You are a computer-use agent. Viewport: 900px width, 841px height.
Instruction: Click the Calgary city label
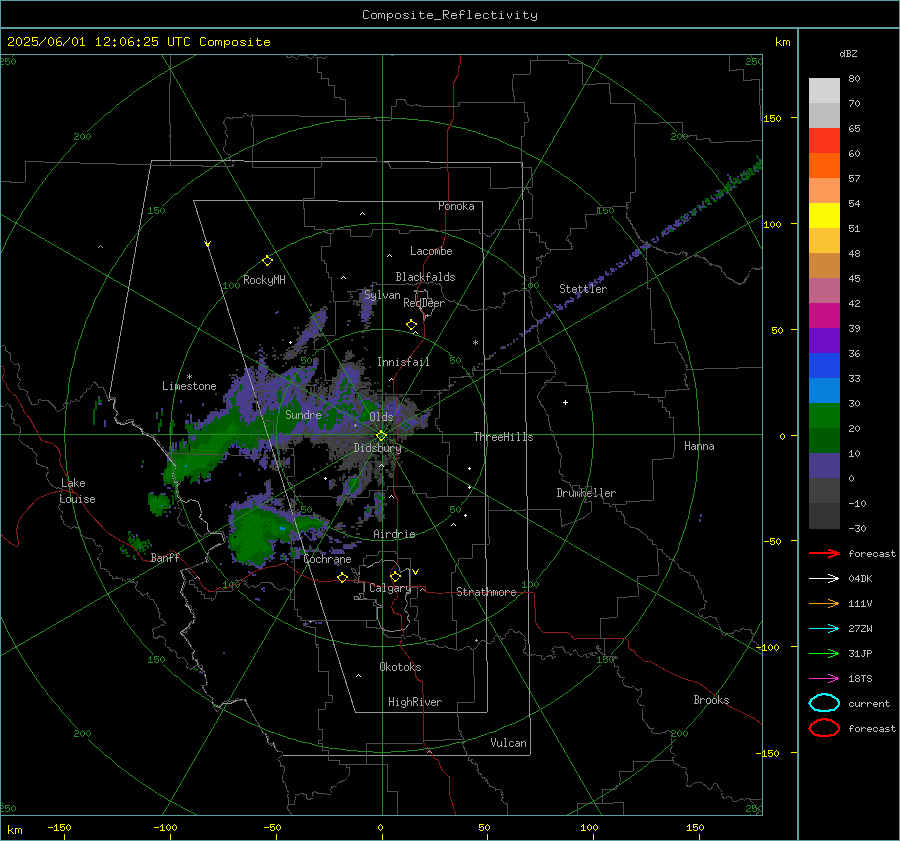tap(390, 588)
